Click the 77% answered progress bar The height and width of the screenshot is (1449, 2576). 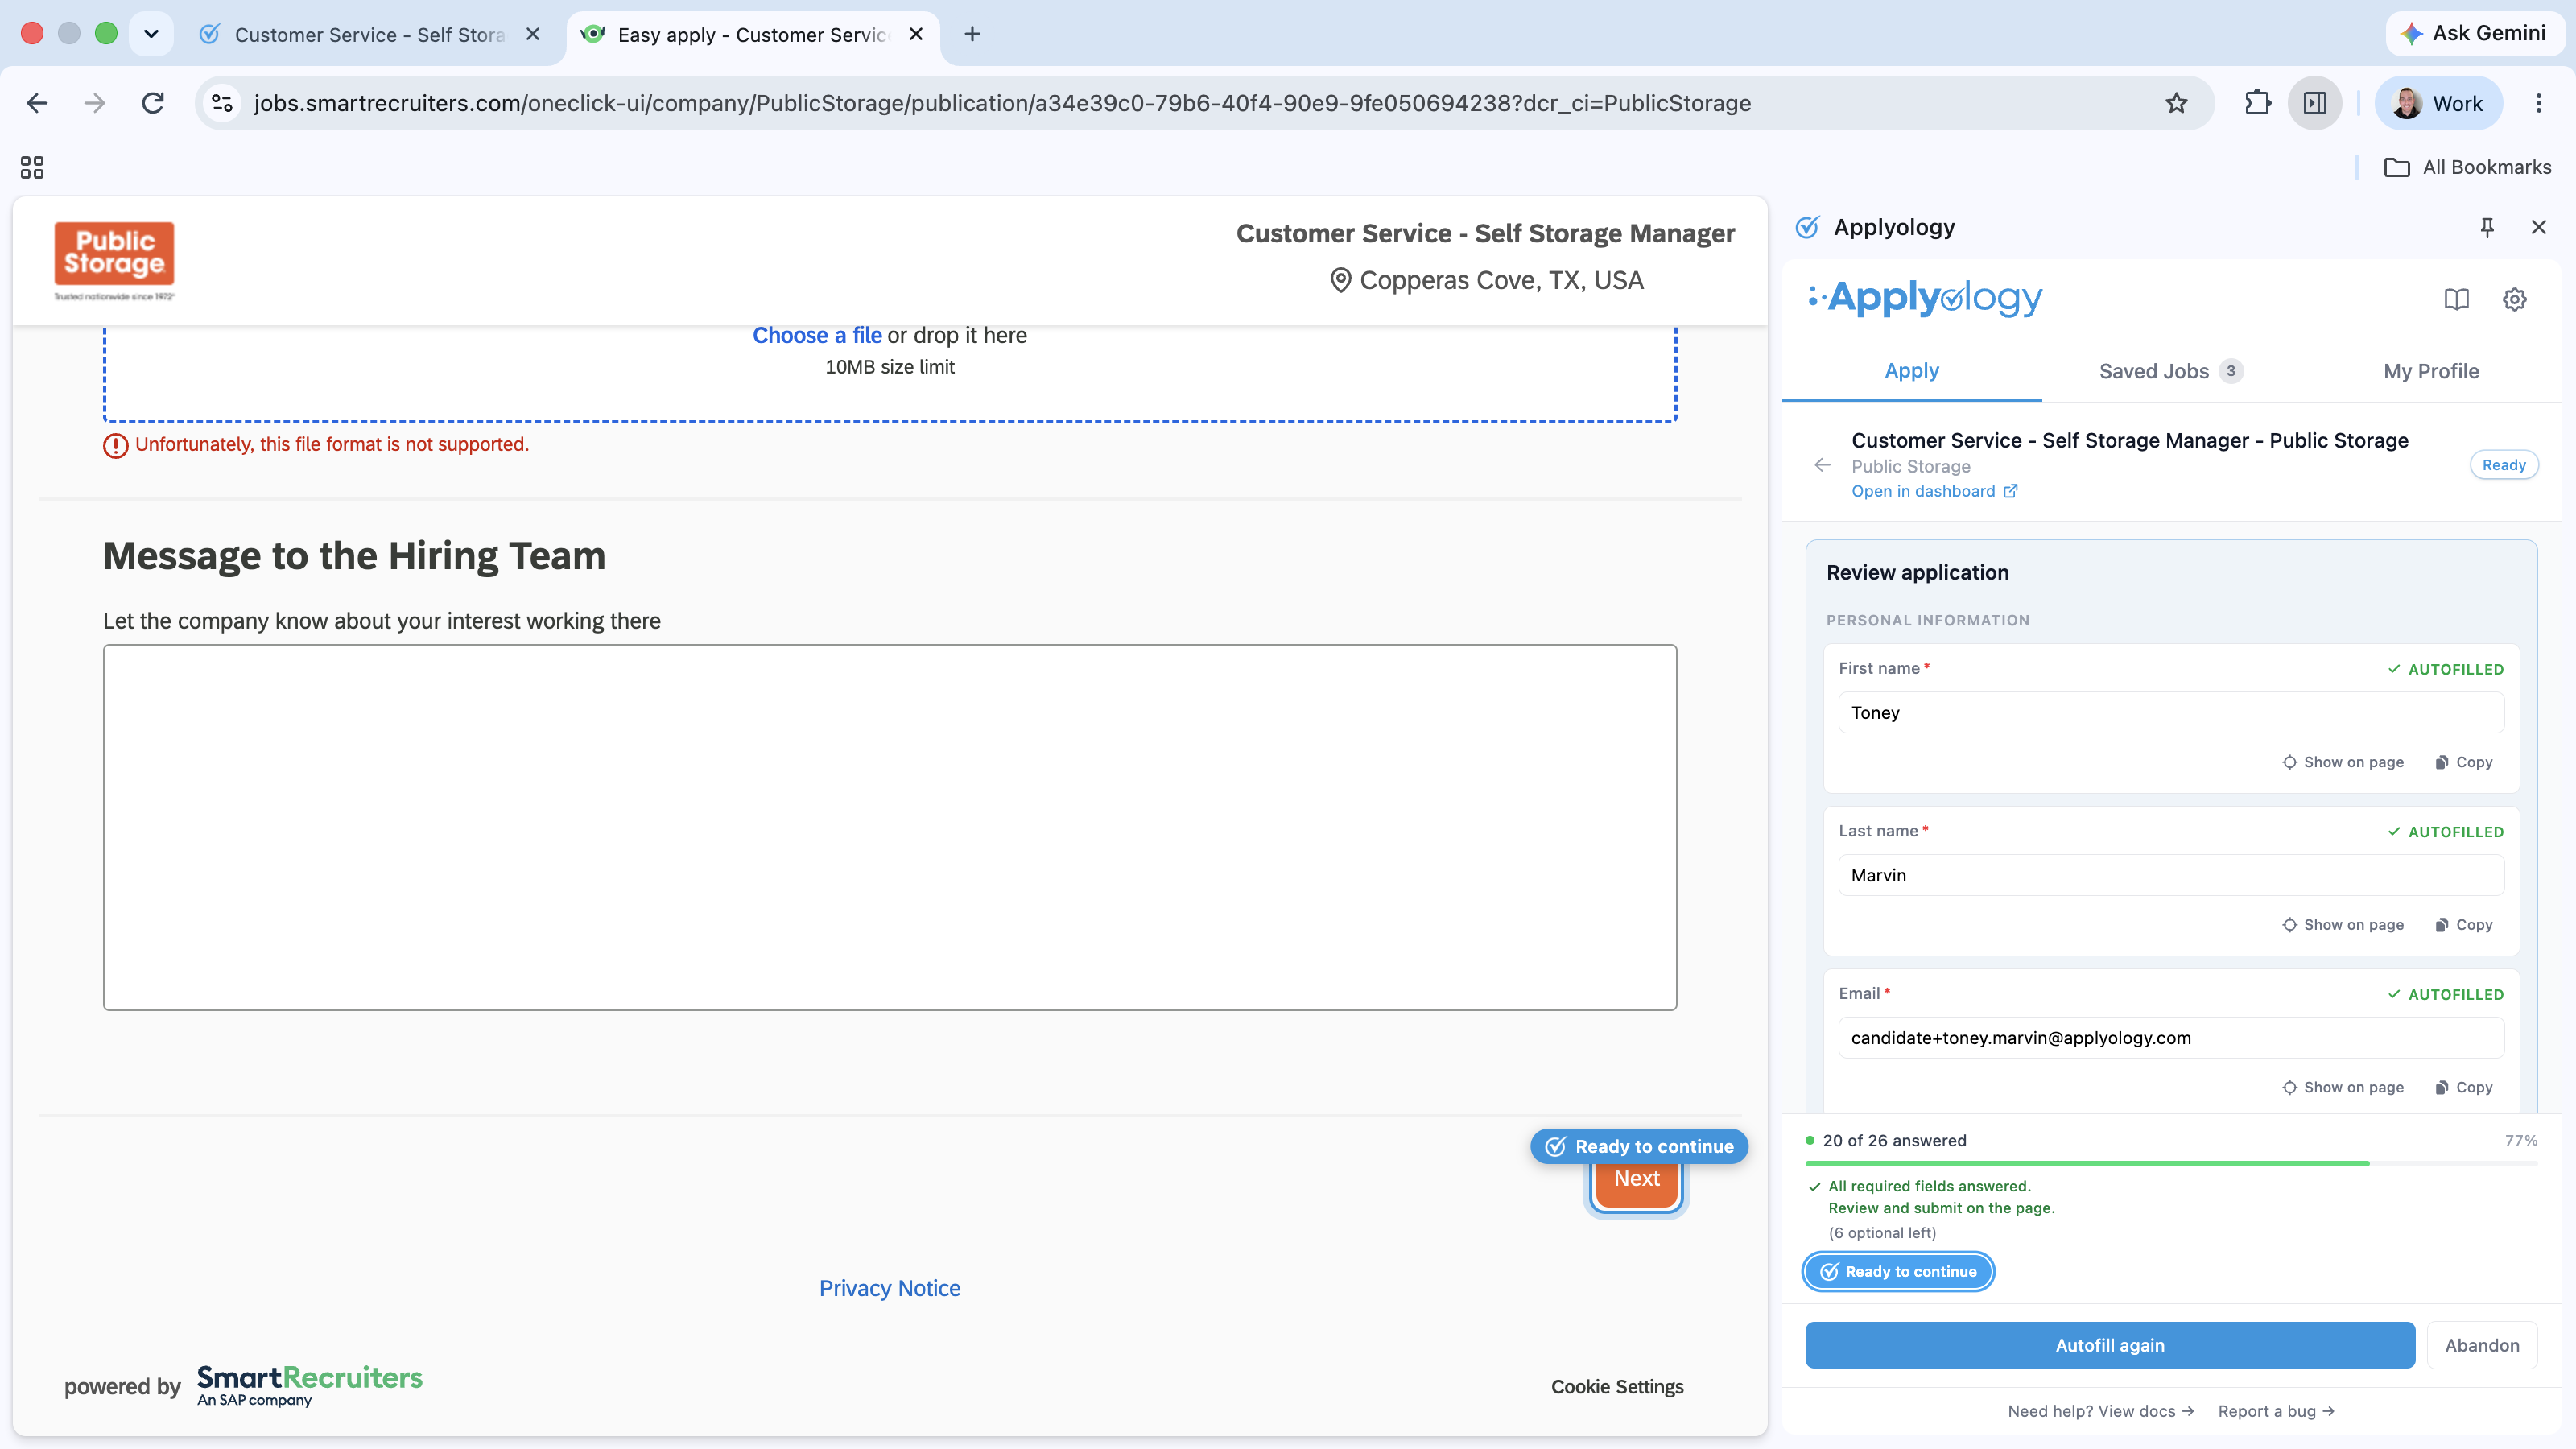tap(2171, 1163)
